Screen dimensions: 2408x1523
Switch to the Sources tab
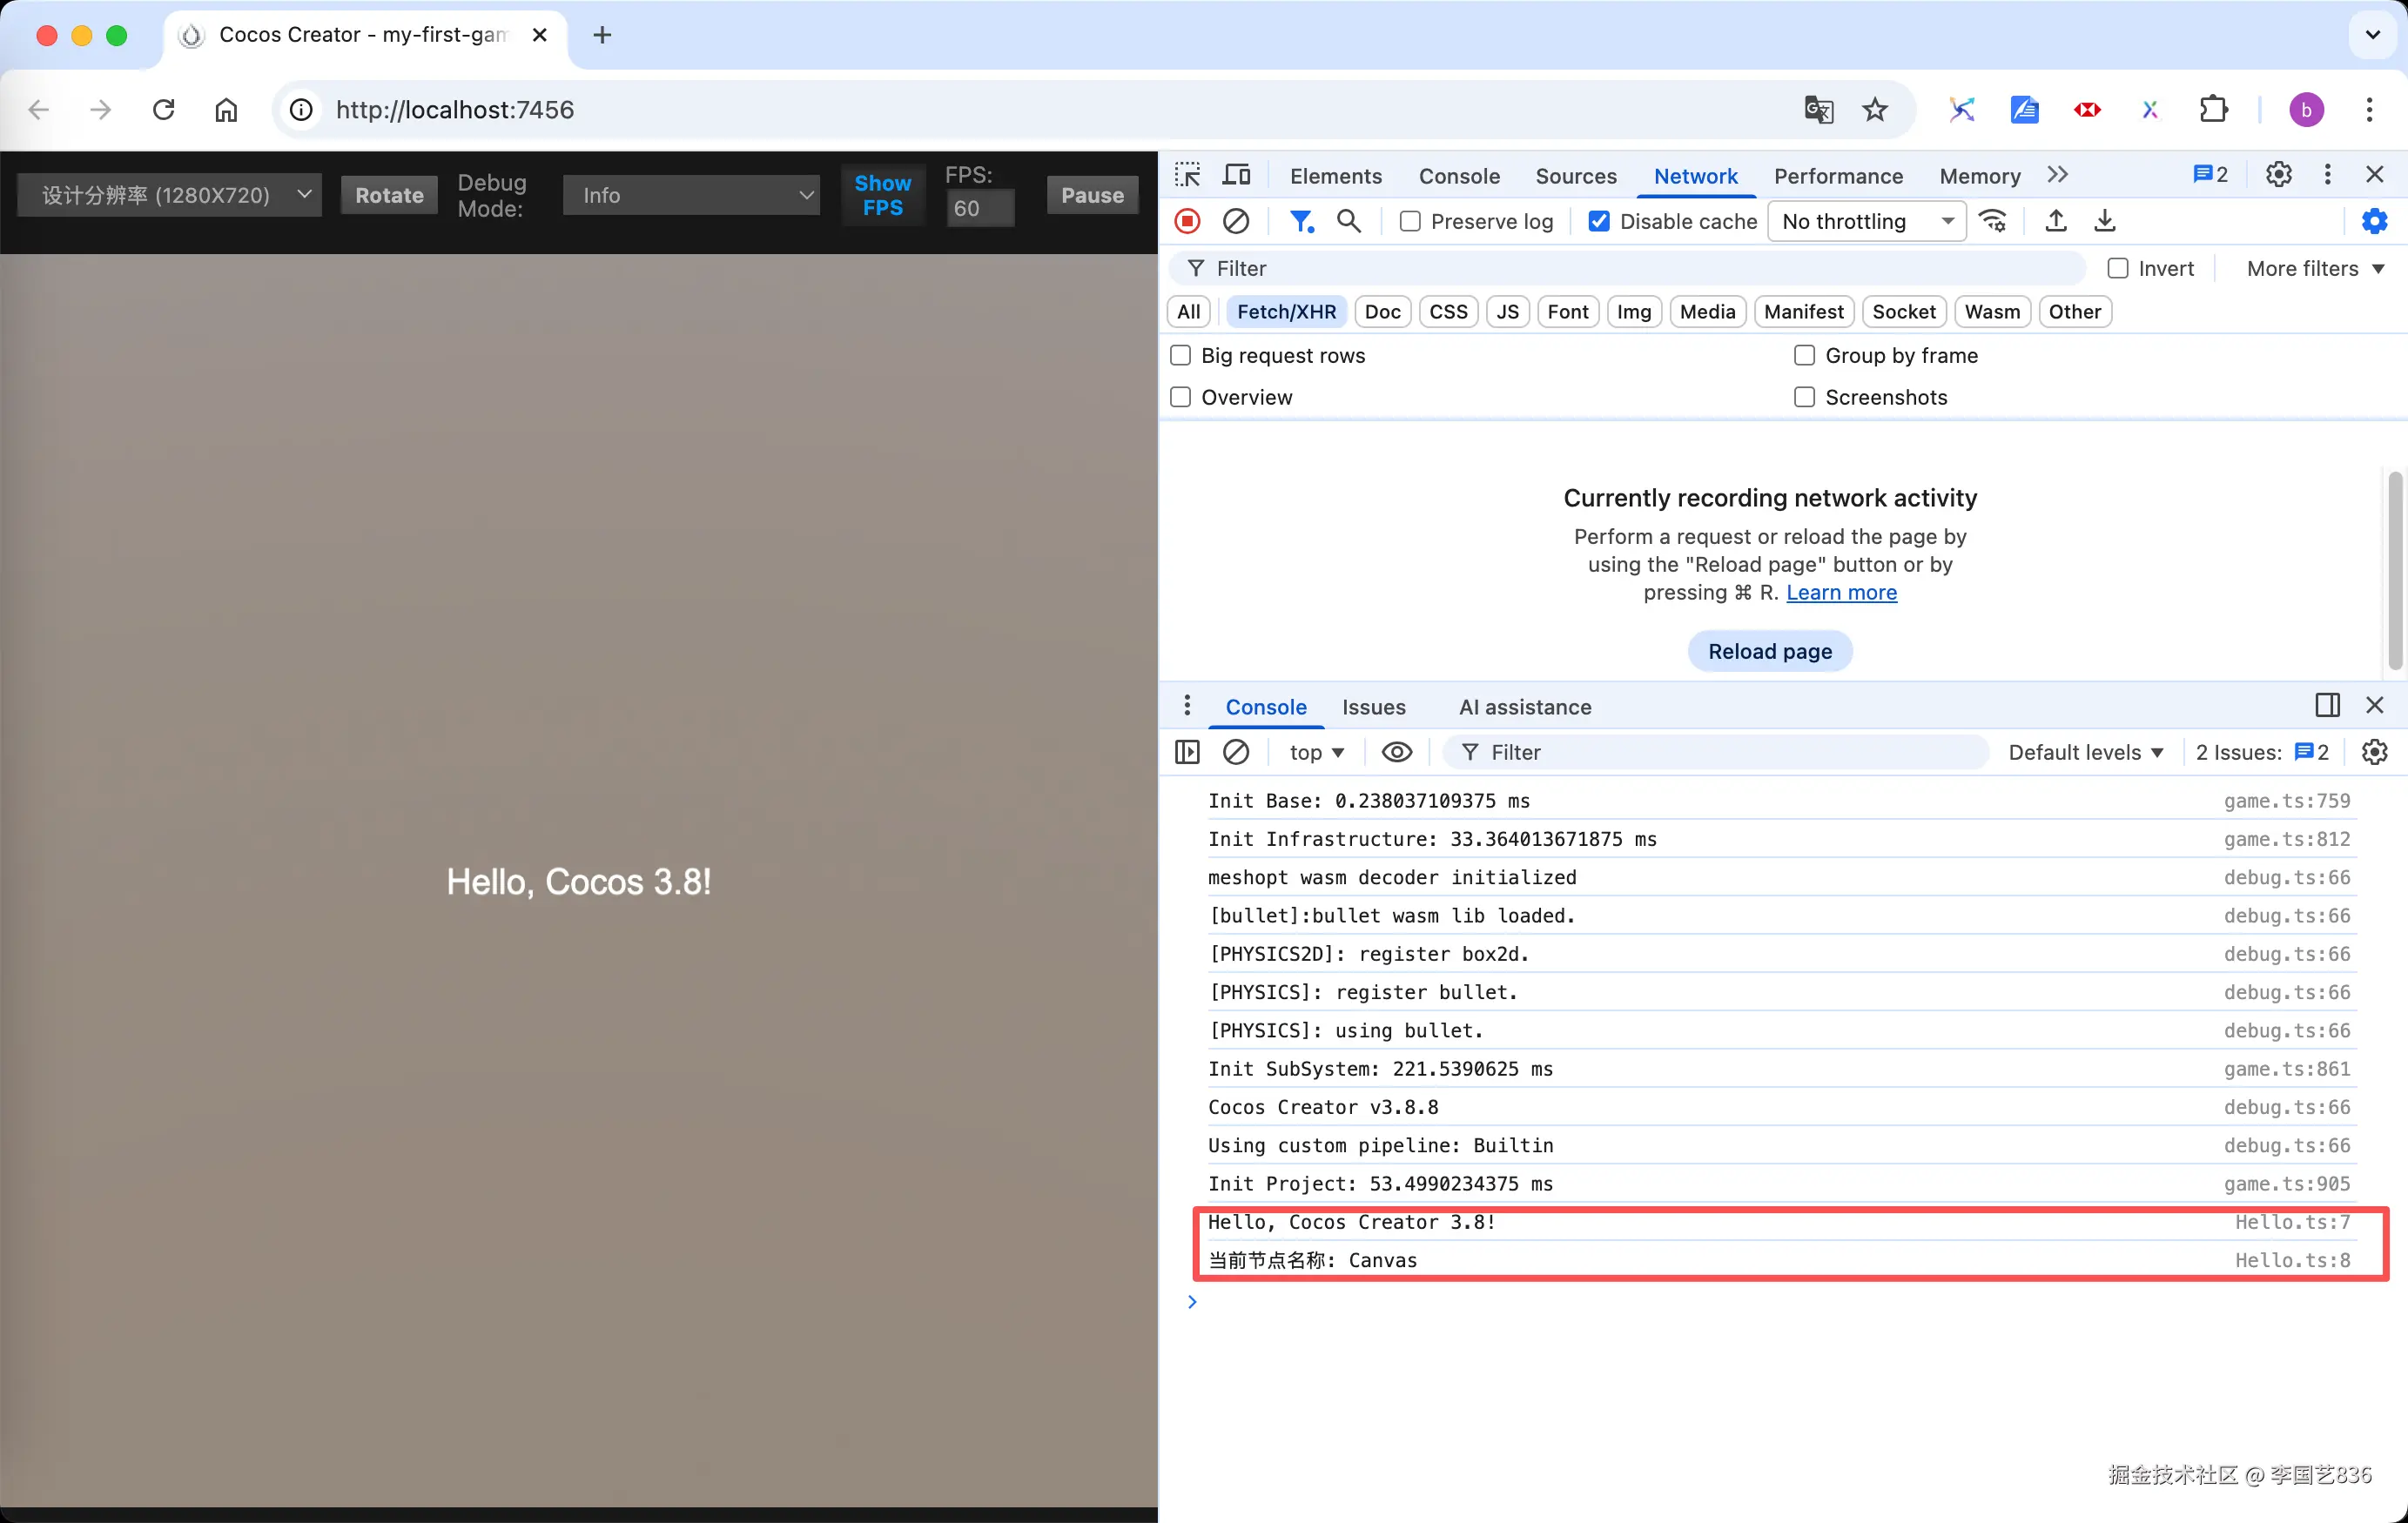coord(1575,176)
